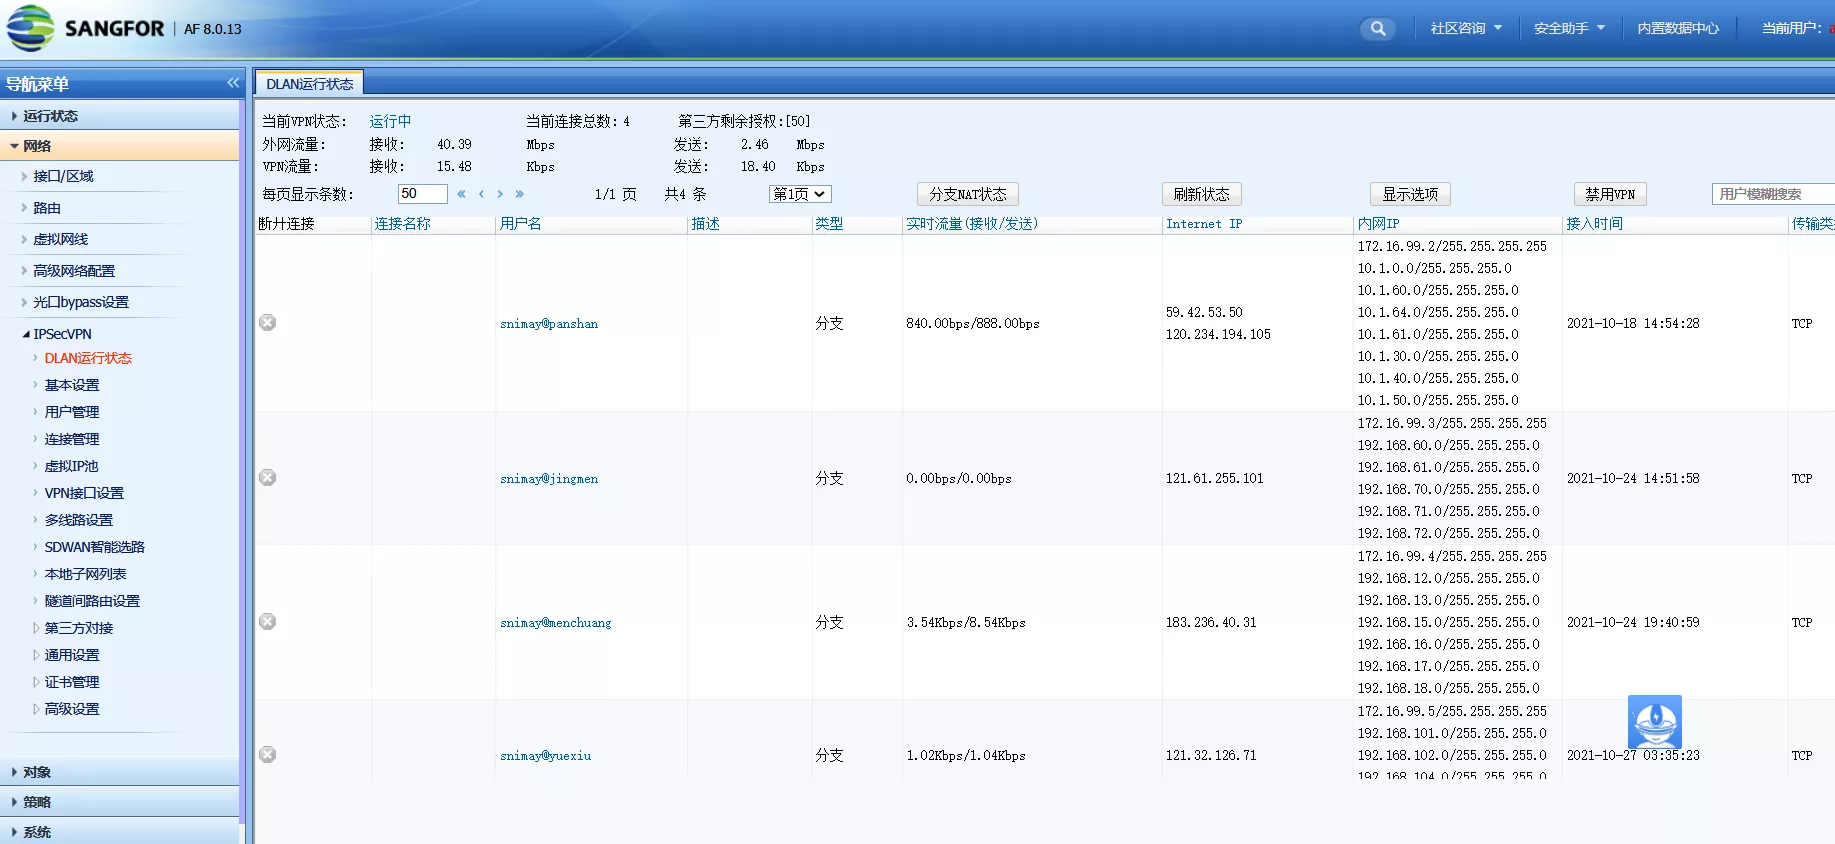Go to the last page arrow

coord(519,194)
